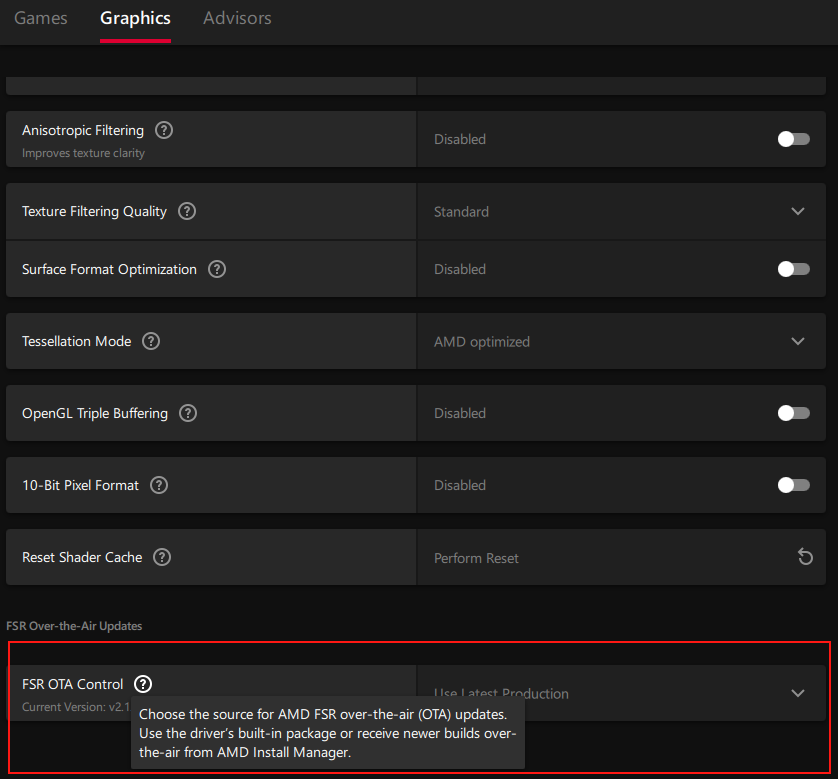Enable the Anisotropic Filtering toggle
Viewport: 838px width, 779px height.
coord(793,139)
